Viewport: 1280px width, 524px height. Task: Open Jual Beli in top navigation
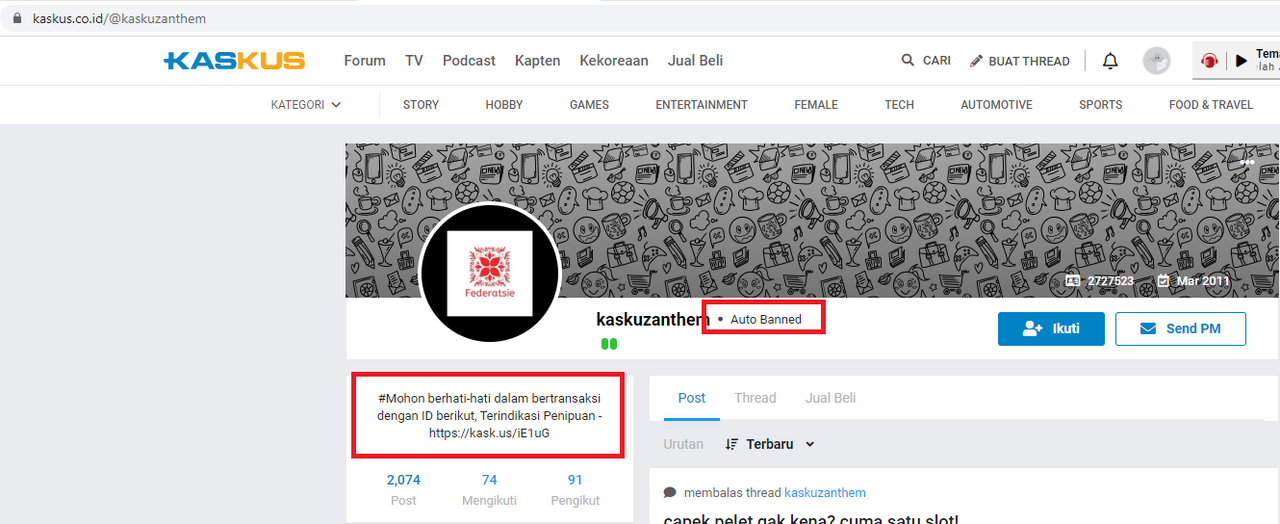point(696,61)
